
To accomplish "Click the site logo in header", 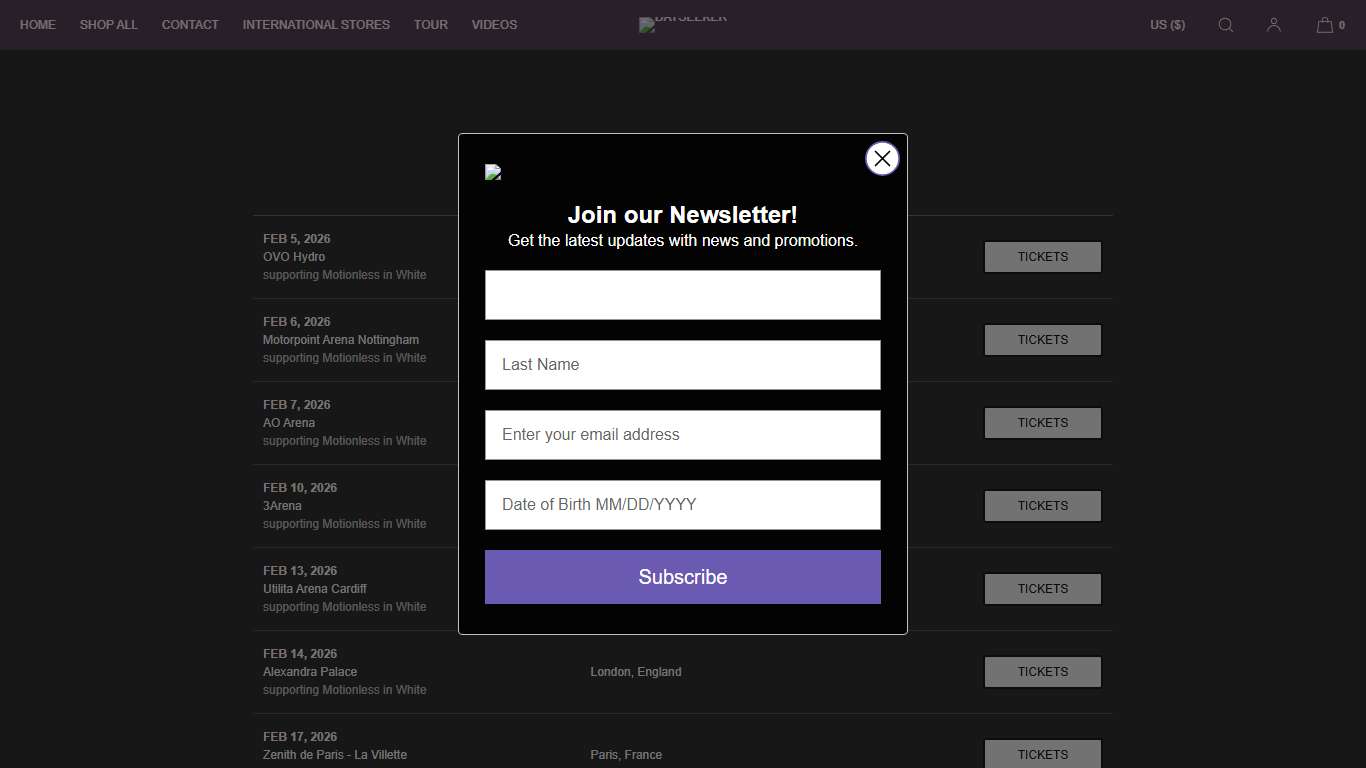I will click(683, 24).
